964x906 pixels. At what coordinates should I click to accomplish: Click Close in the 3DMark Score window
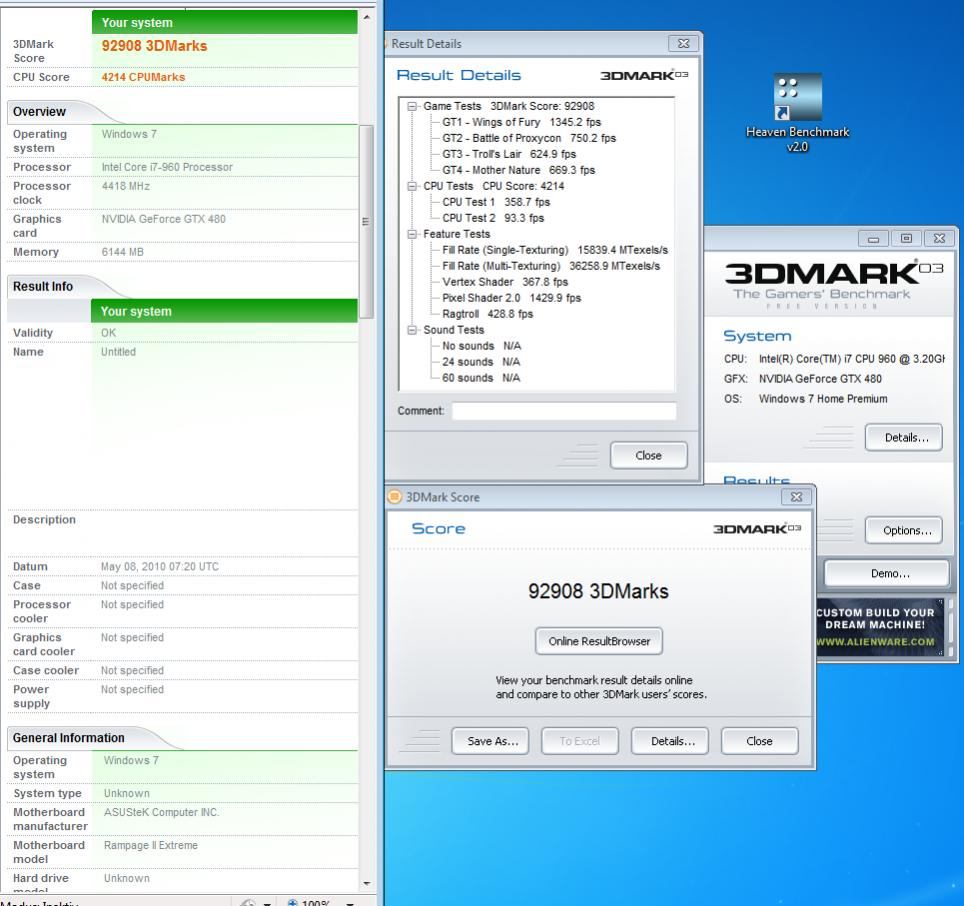759,741
